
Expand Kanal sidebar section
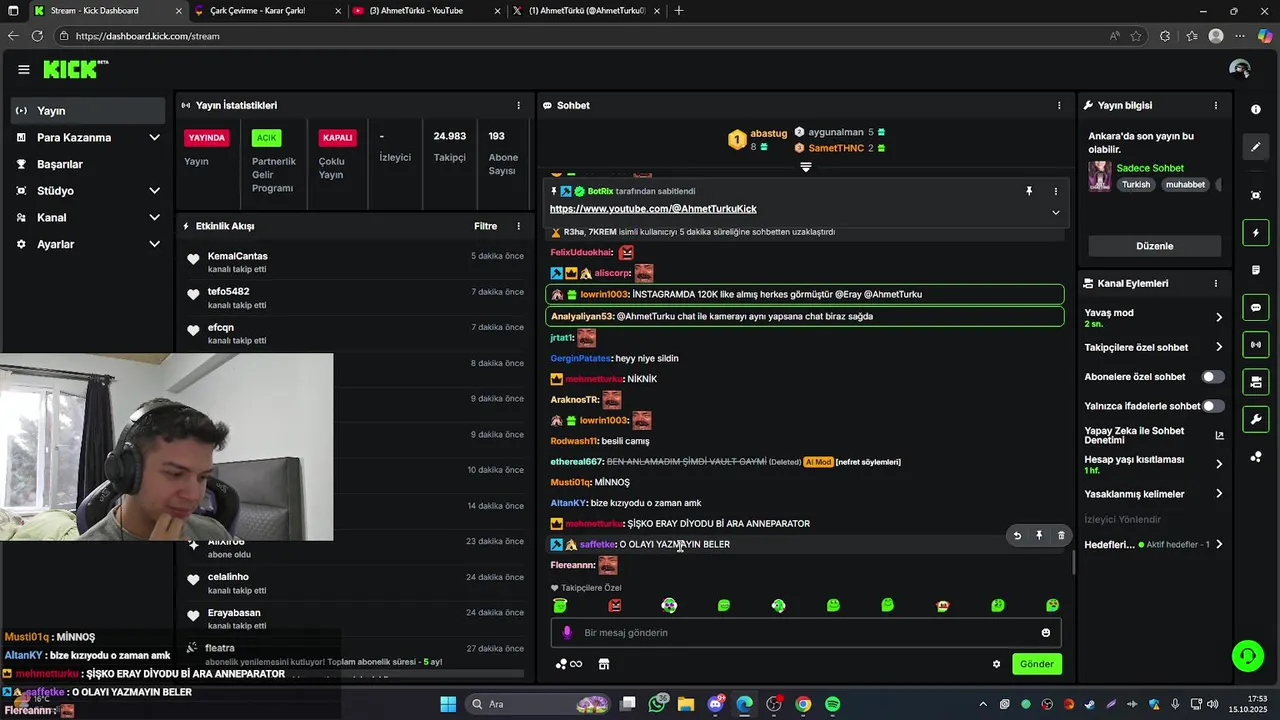154,217
